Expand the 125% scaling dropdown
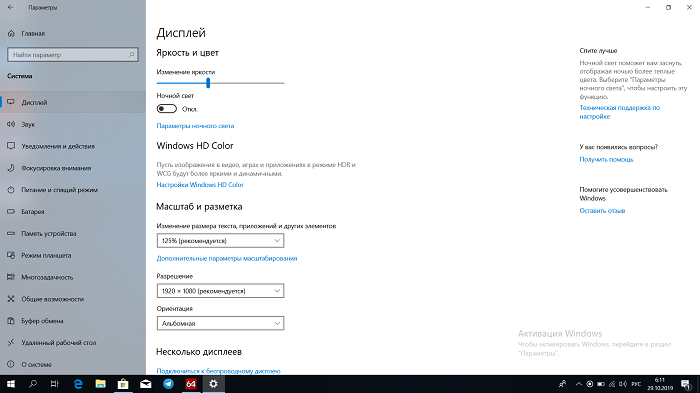700x393 pixels. 220,241
